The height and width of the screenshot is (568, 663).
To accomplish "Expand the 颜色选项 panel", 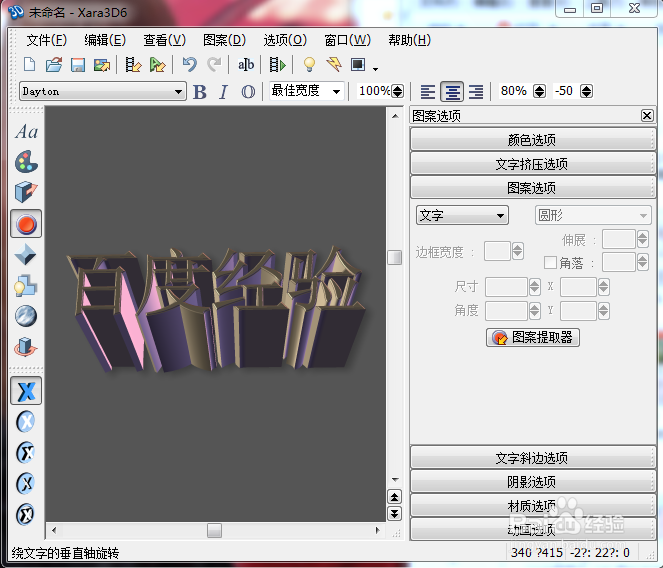I will [532, 140].
